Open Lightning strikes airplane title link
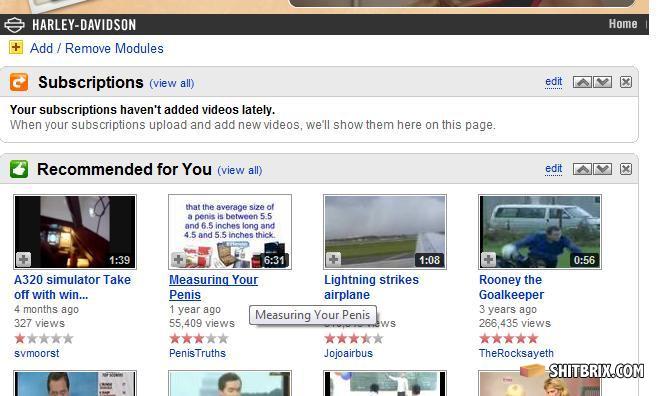The image size is (659, 396). (372, 287)
